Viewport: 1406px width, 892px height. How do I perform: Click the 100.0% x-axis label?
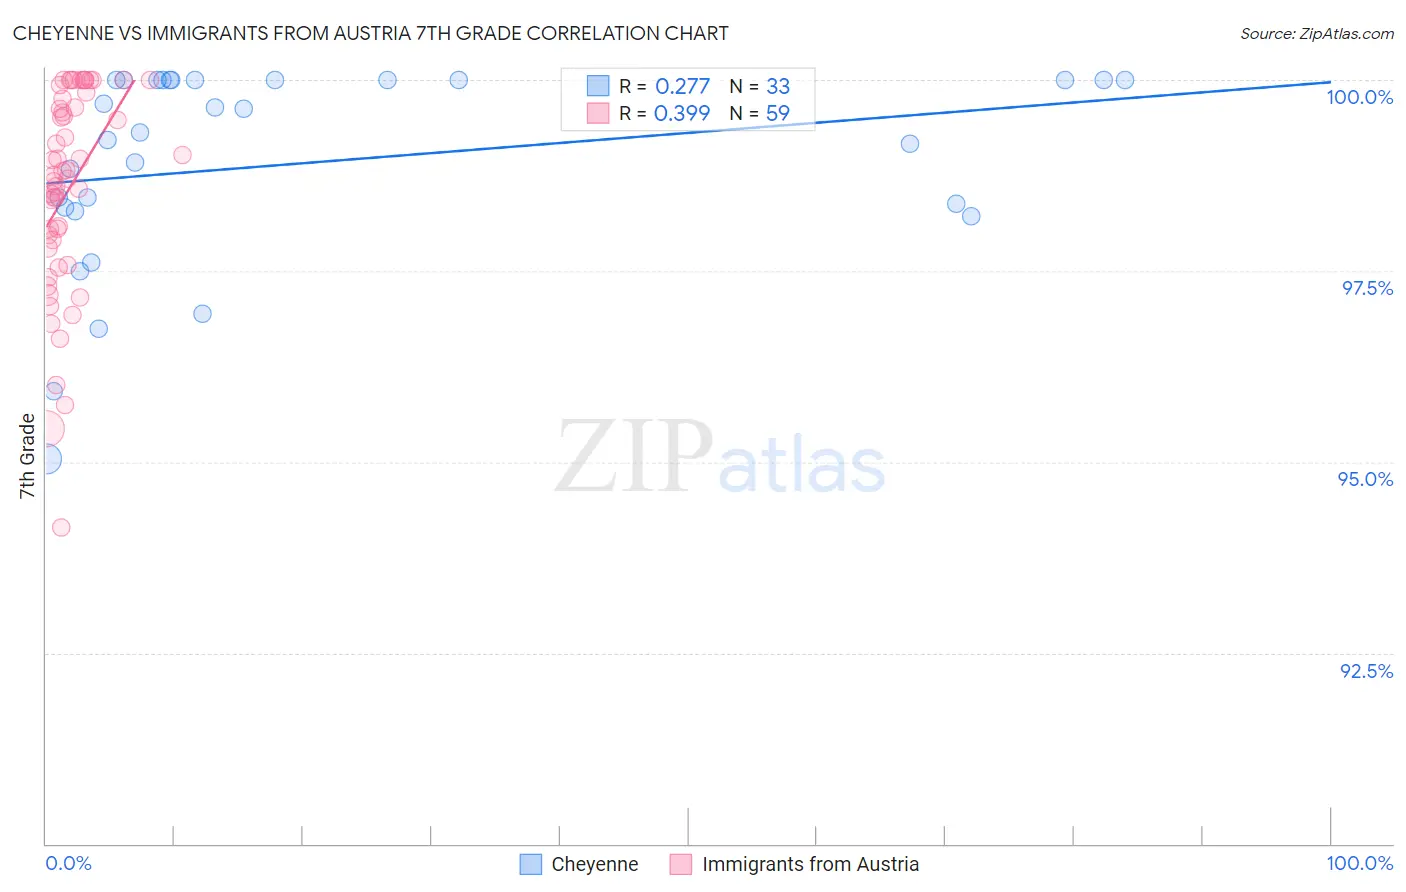(1360, 863)
